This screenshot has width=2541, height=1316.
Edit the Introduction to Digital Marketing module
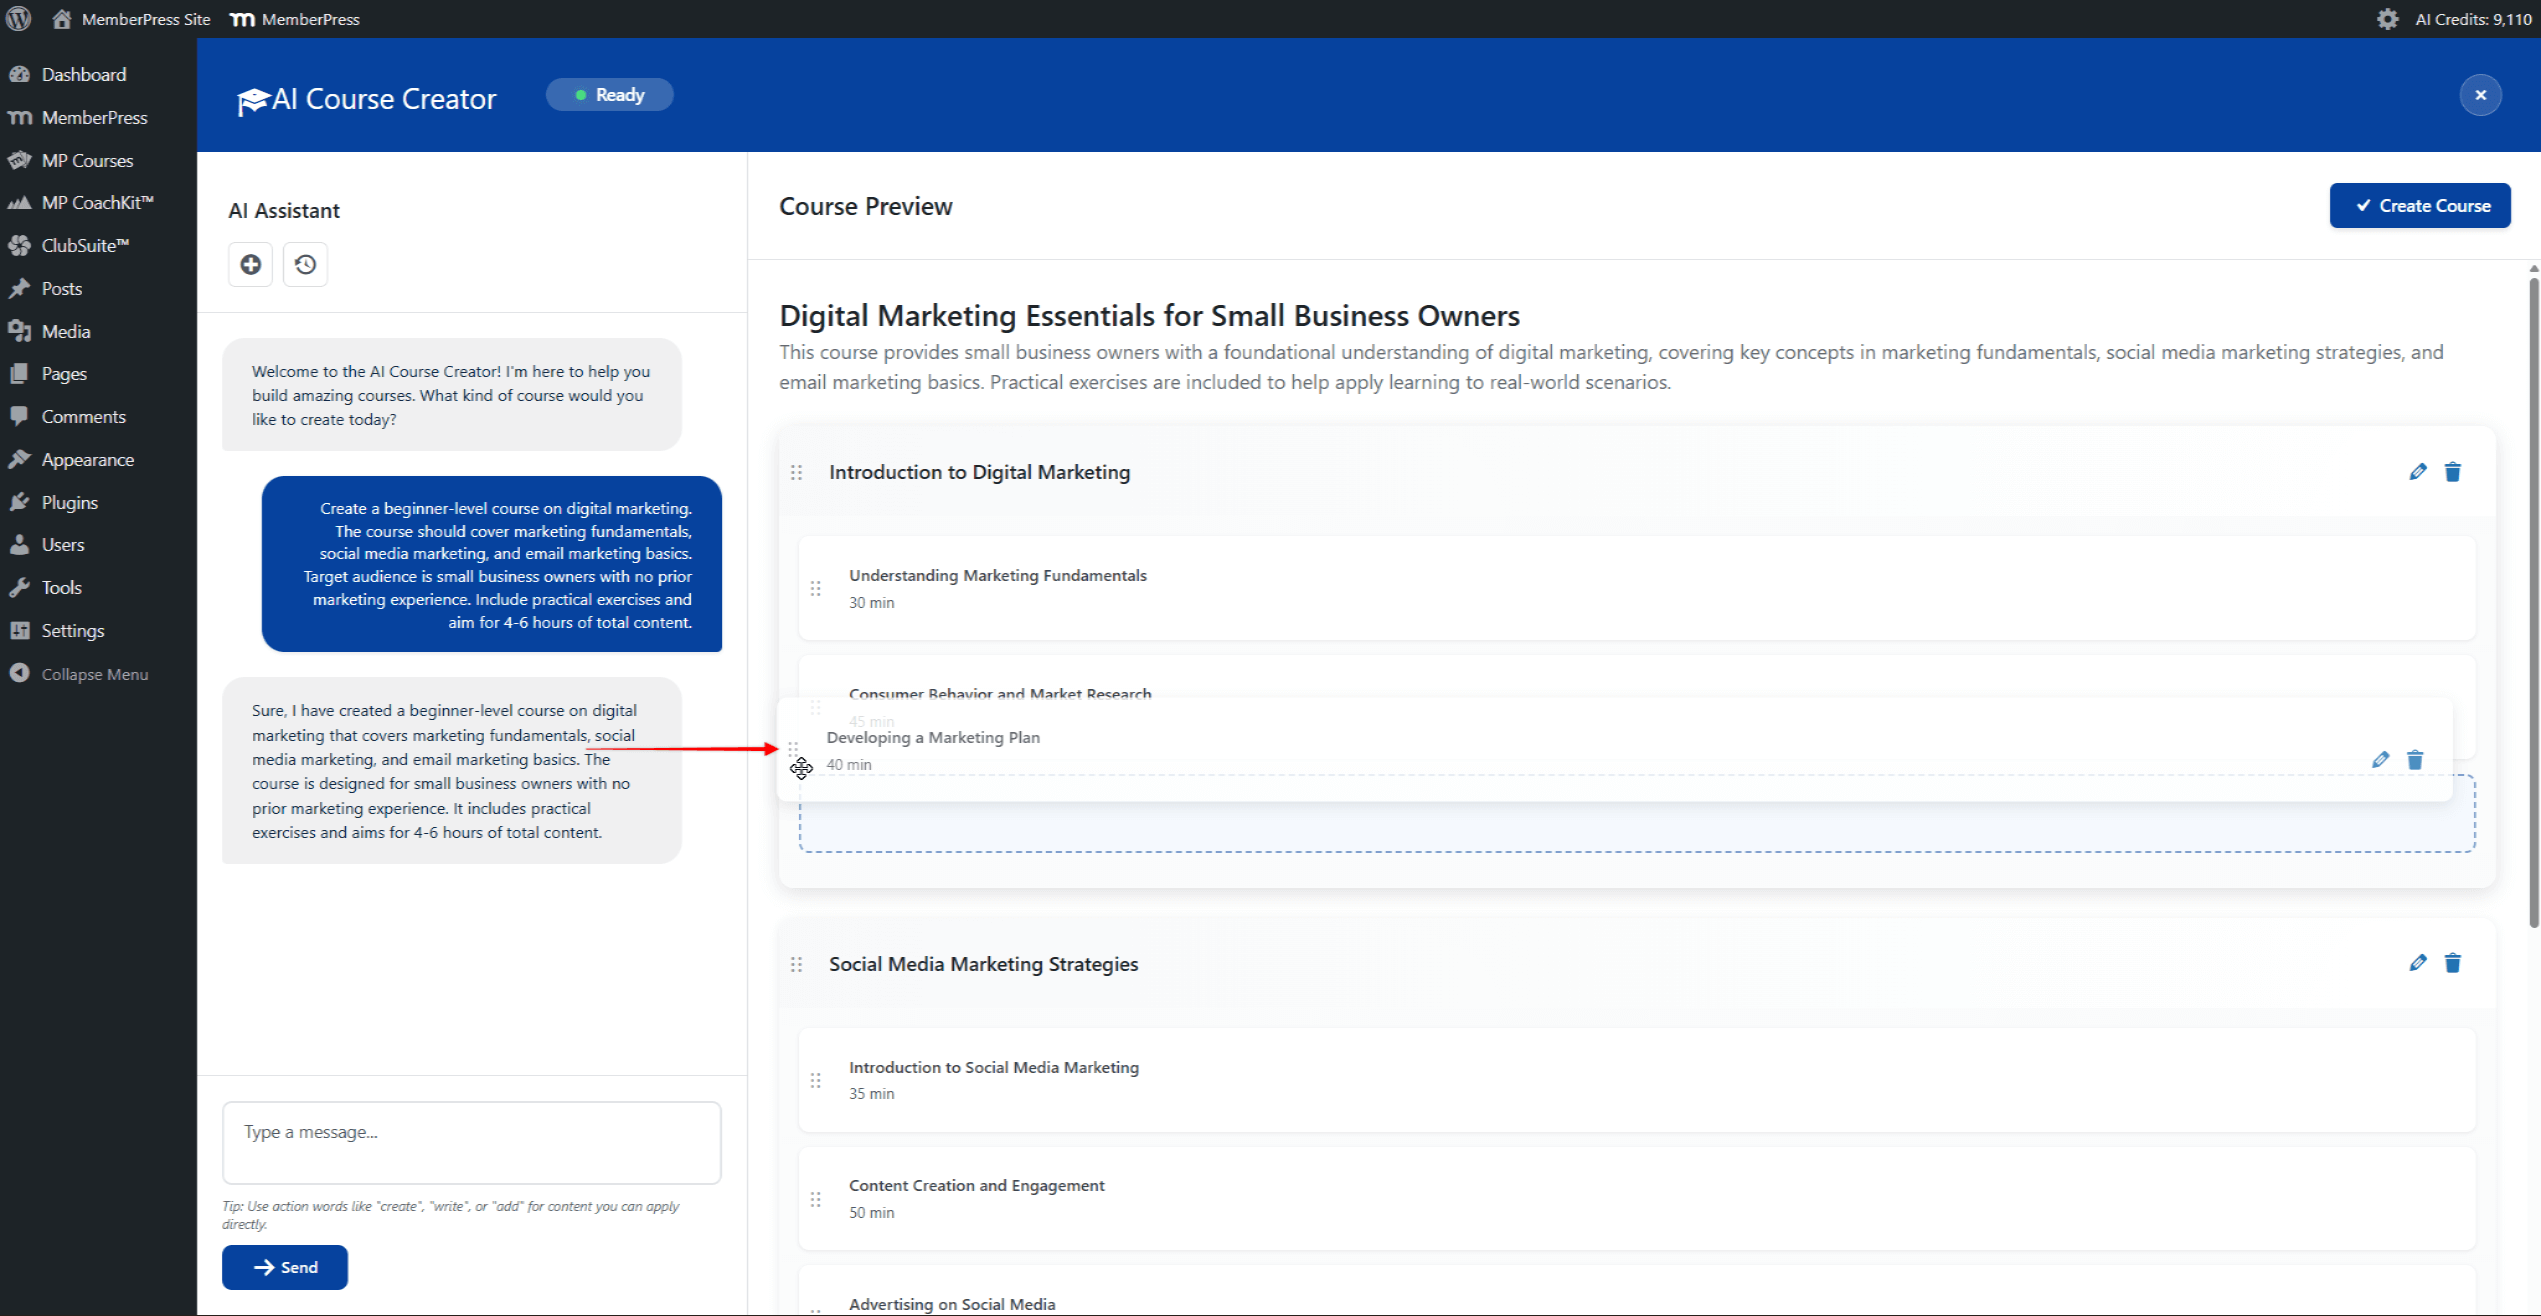tap(2418, 471)
